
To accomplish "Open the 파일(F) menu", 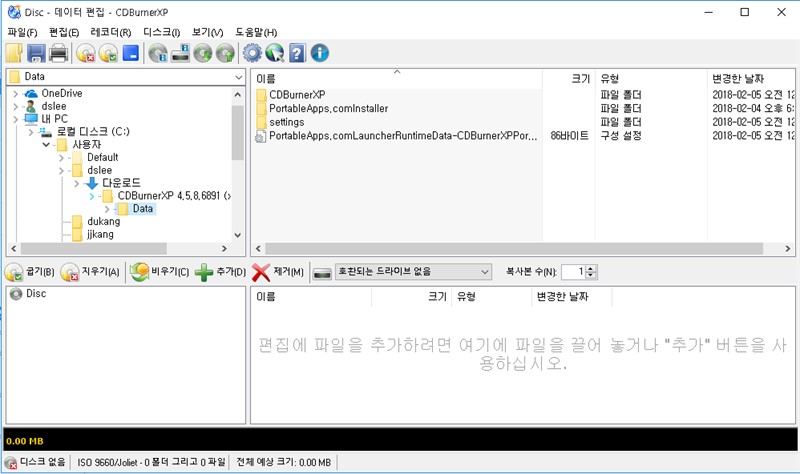I will pyautogui.click(x=22, y=32).
